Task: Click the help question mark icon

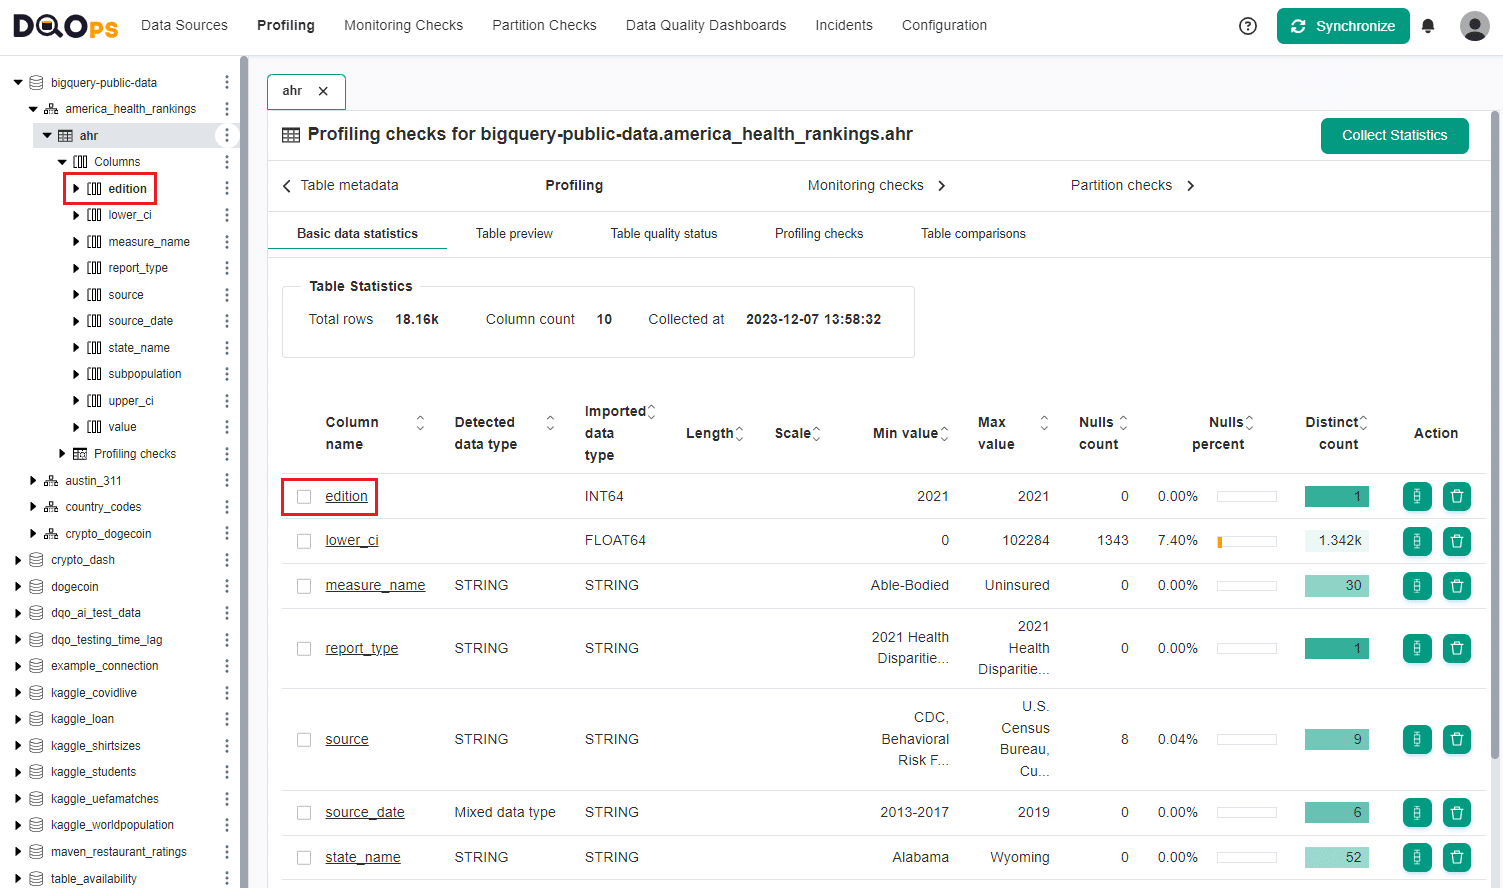Action: point(1247,26)
